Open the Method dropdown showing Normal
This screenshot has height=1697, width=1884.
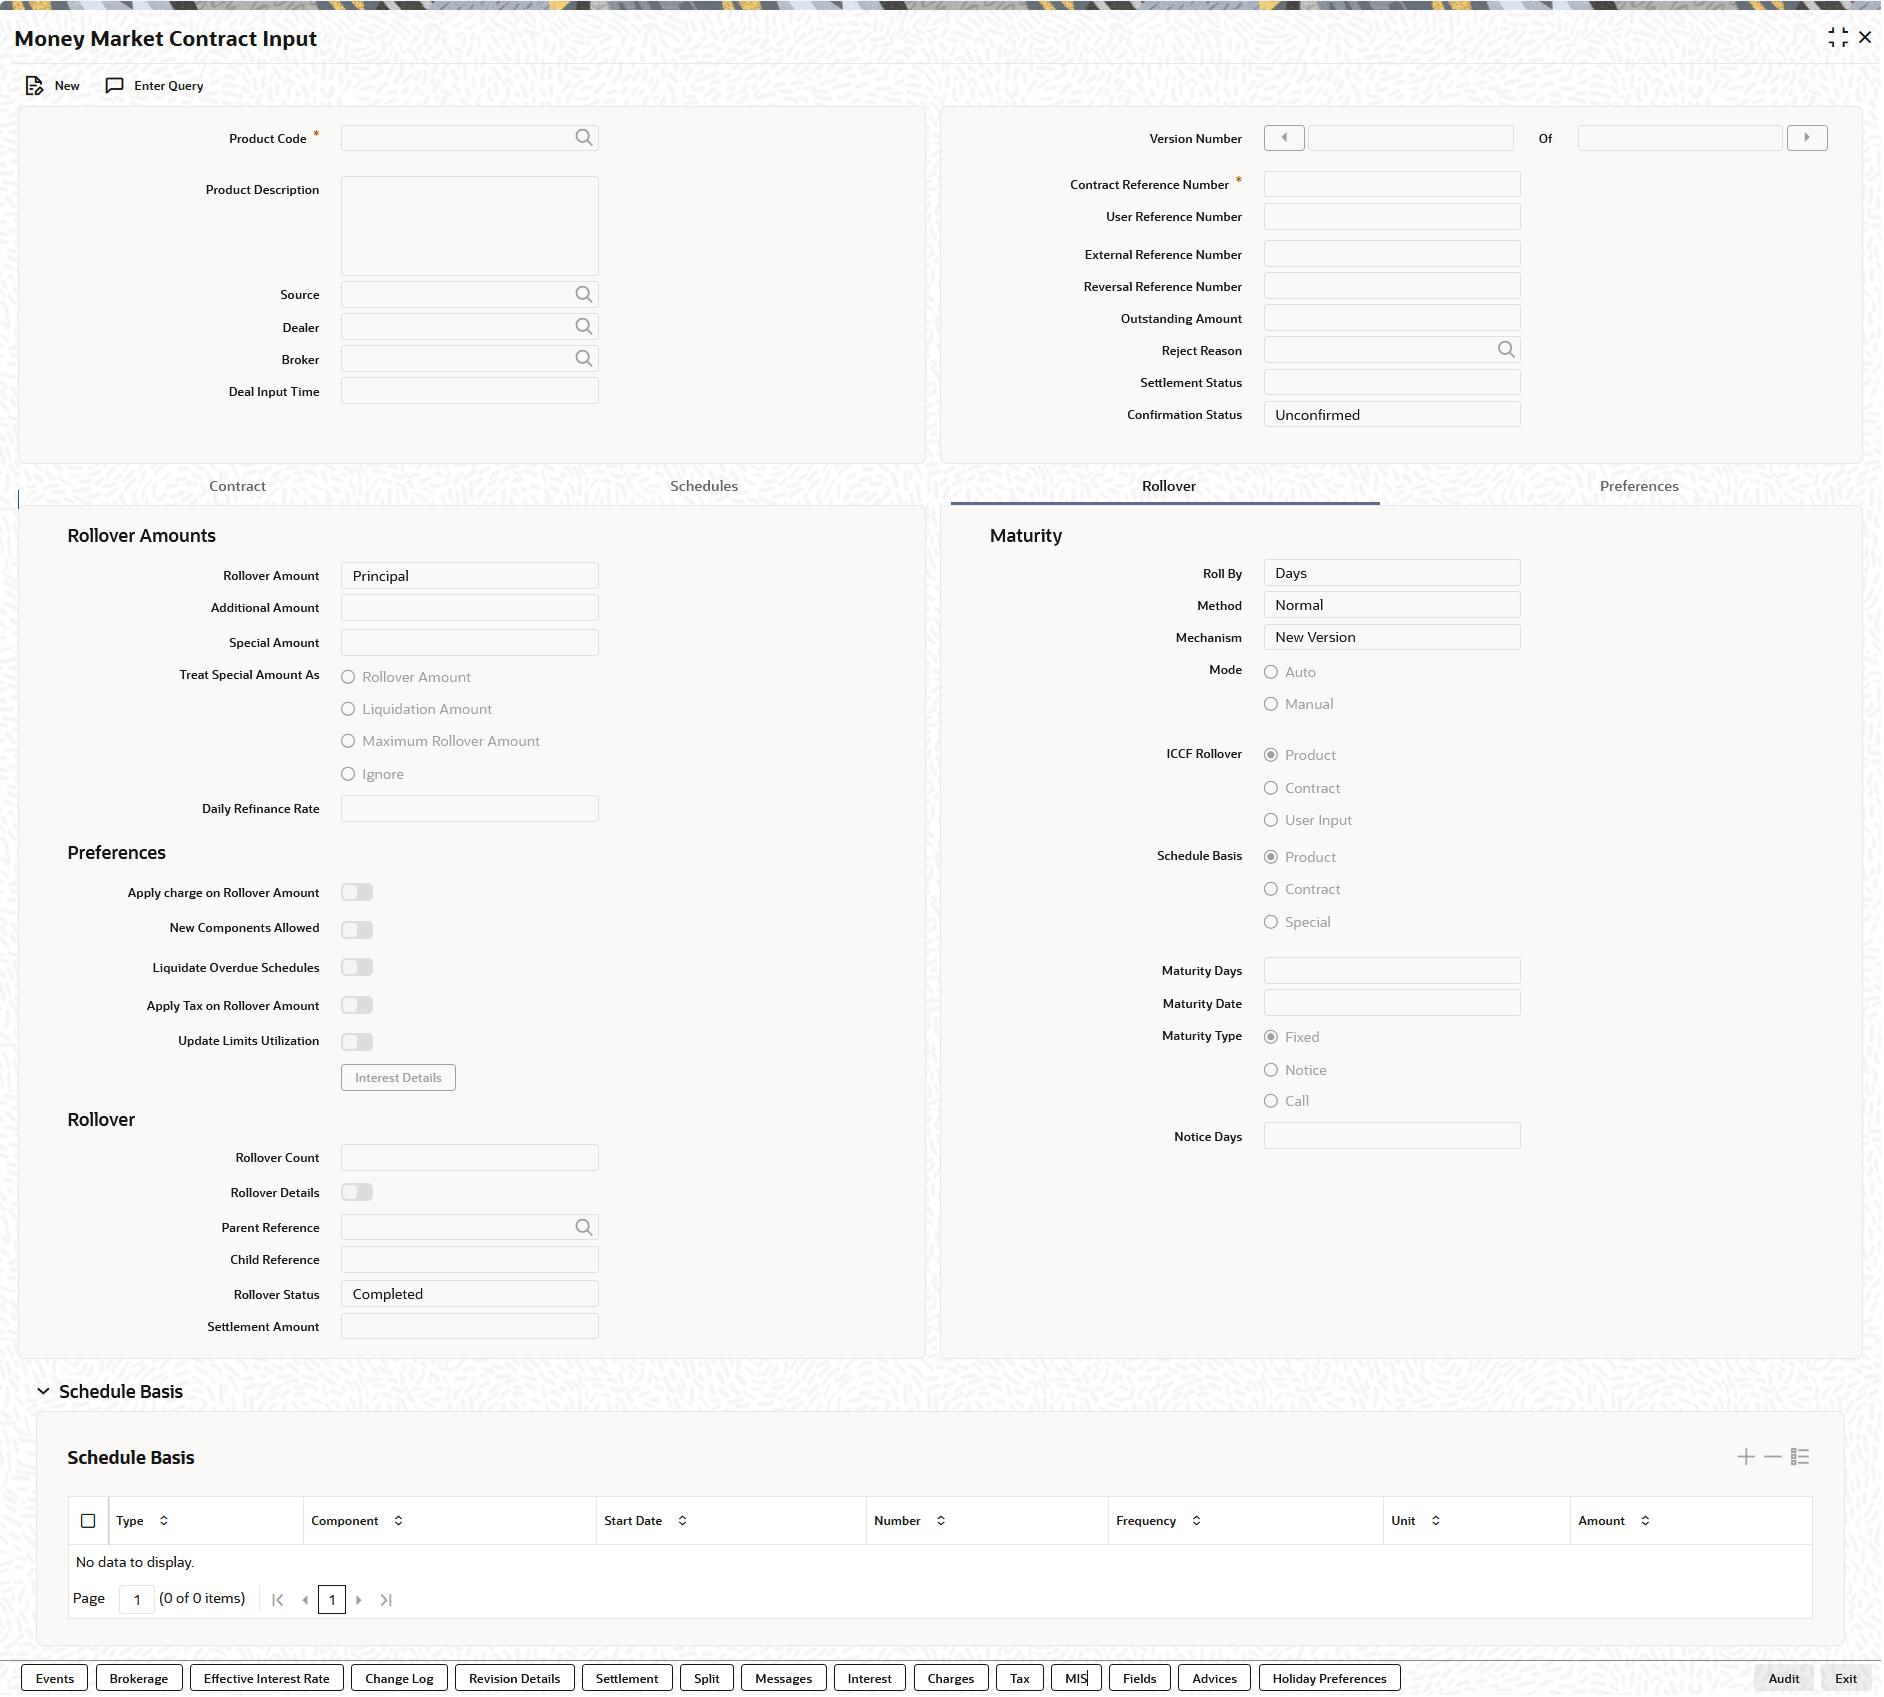[x=1392, y=605]
